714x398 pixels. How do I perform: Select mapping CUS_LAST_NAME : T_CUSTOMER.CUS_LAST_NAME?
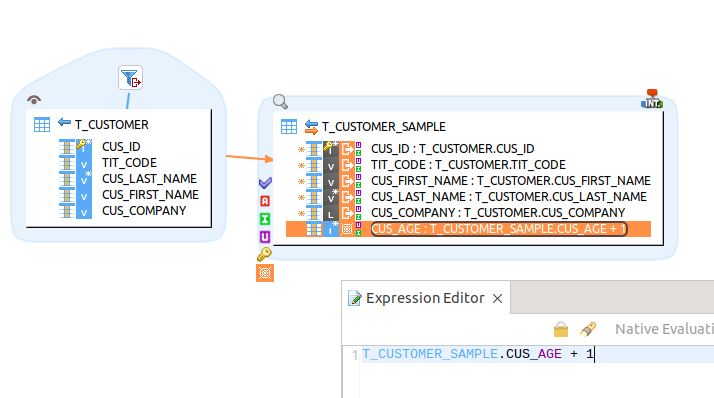pos(509,197)
